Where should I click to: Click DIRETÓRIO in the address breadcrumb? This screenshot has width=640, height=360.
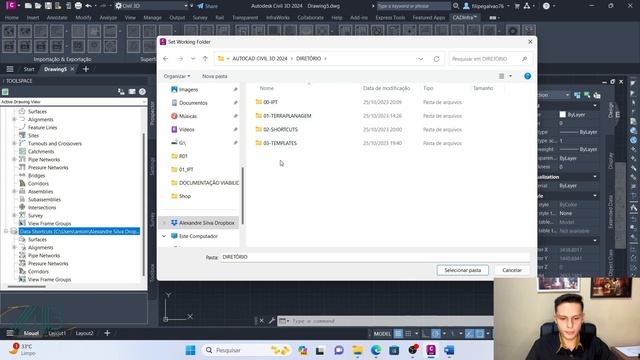click(309, 59)
